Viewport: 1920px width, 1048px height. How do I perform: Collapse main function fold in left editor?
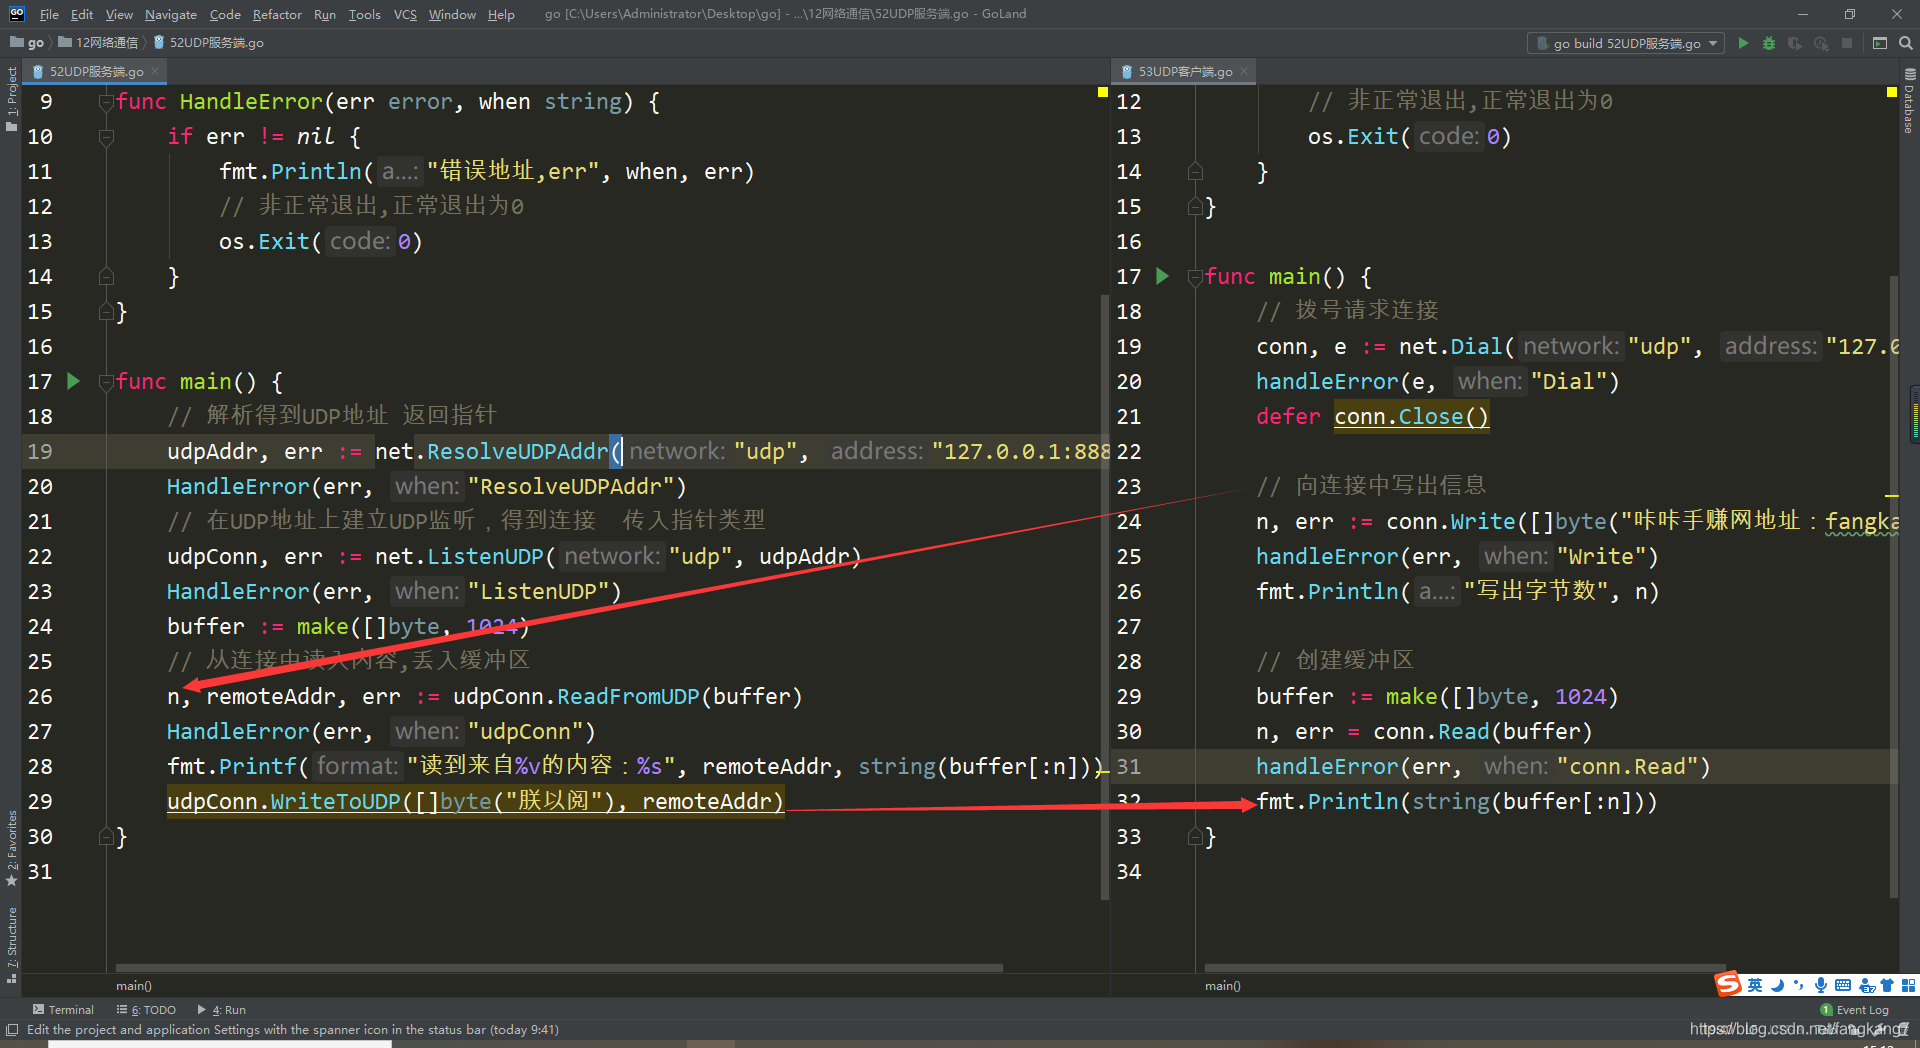click(x=106, y=382)
